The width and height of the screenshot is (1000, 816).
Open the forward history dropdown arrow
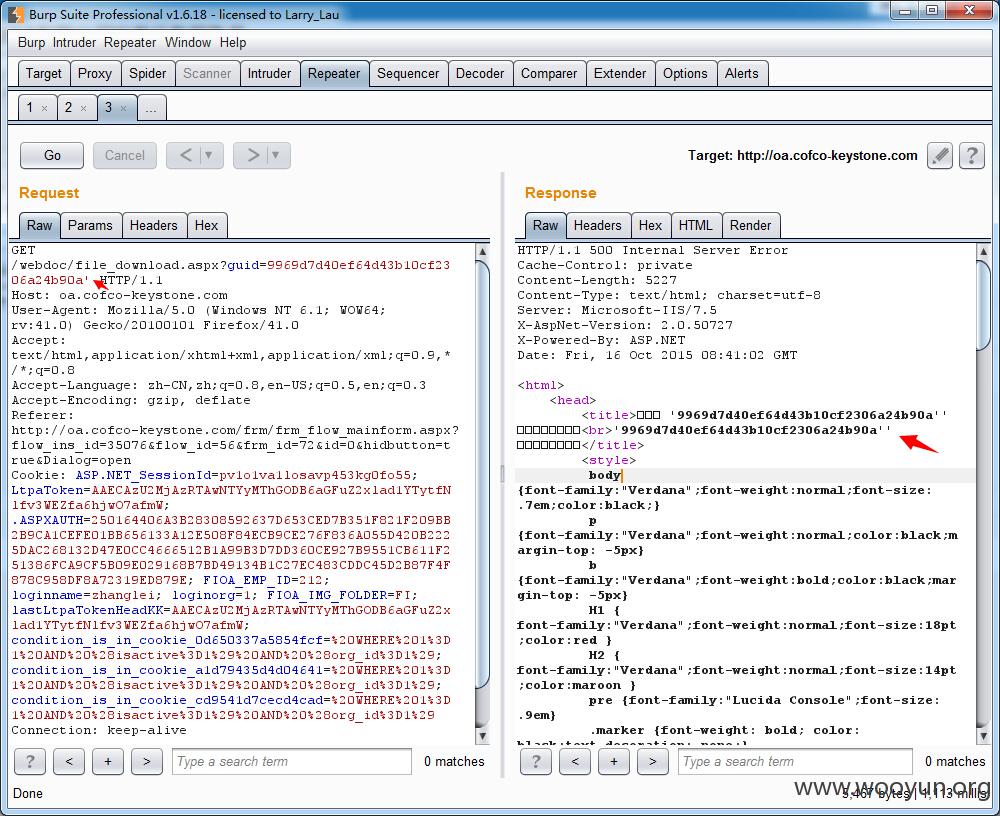276,155
